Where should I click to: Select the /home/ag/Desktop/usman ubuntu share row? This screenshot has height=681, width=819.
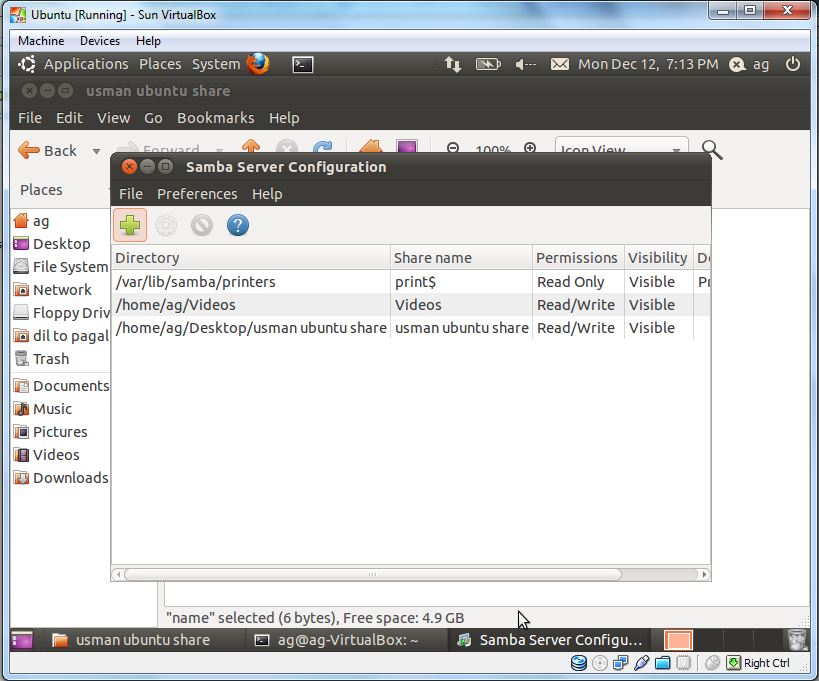click(411, 327)
